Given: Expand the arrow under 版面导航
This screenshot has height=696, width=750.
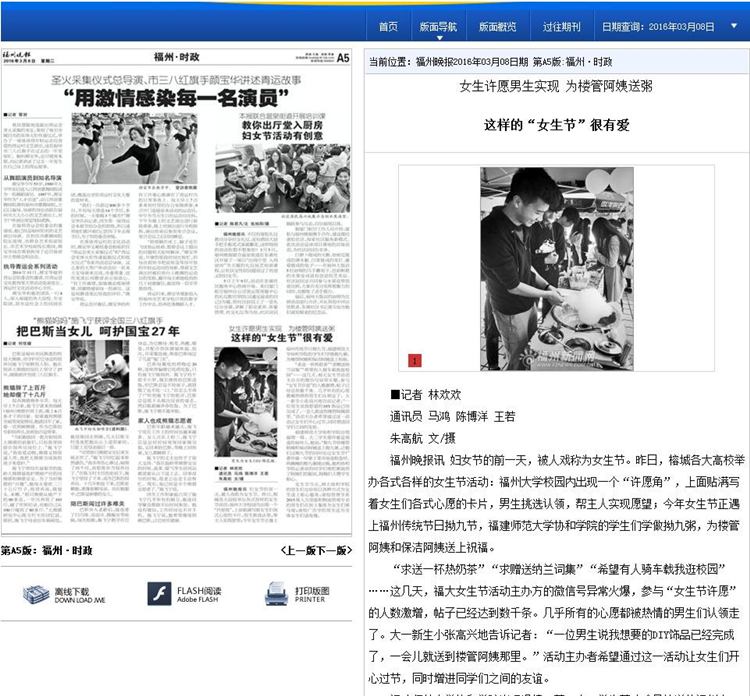Looking at the screenshot, I should coord(440,38).
